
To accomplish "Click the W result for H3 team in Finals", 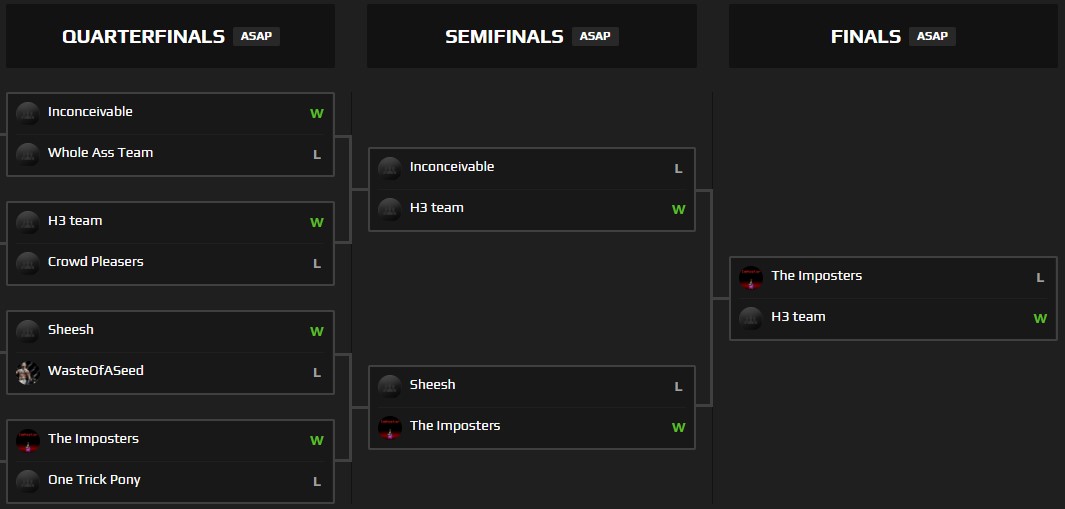I will pos(1040,319).
